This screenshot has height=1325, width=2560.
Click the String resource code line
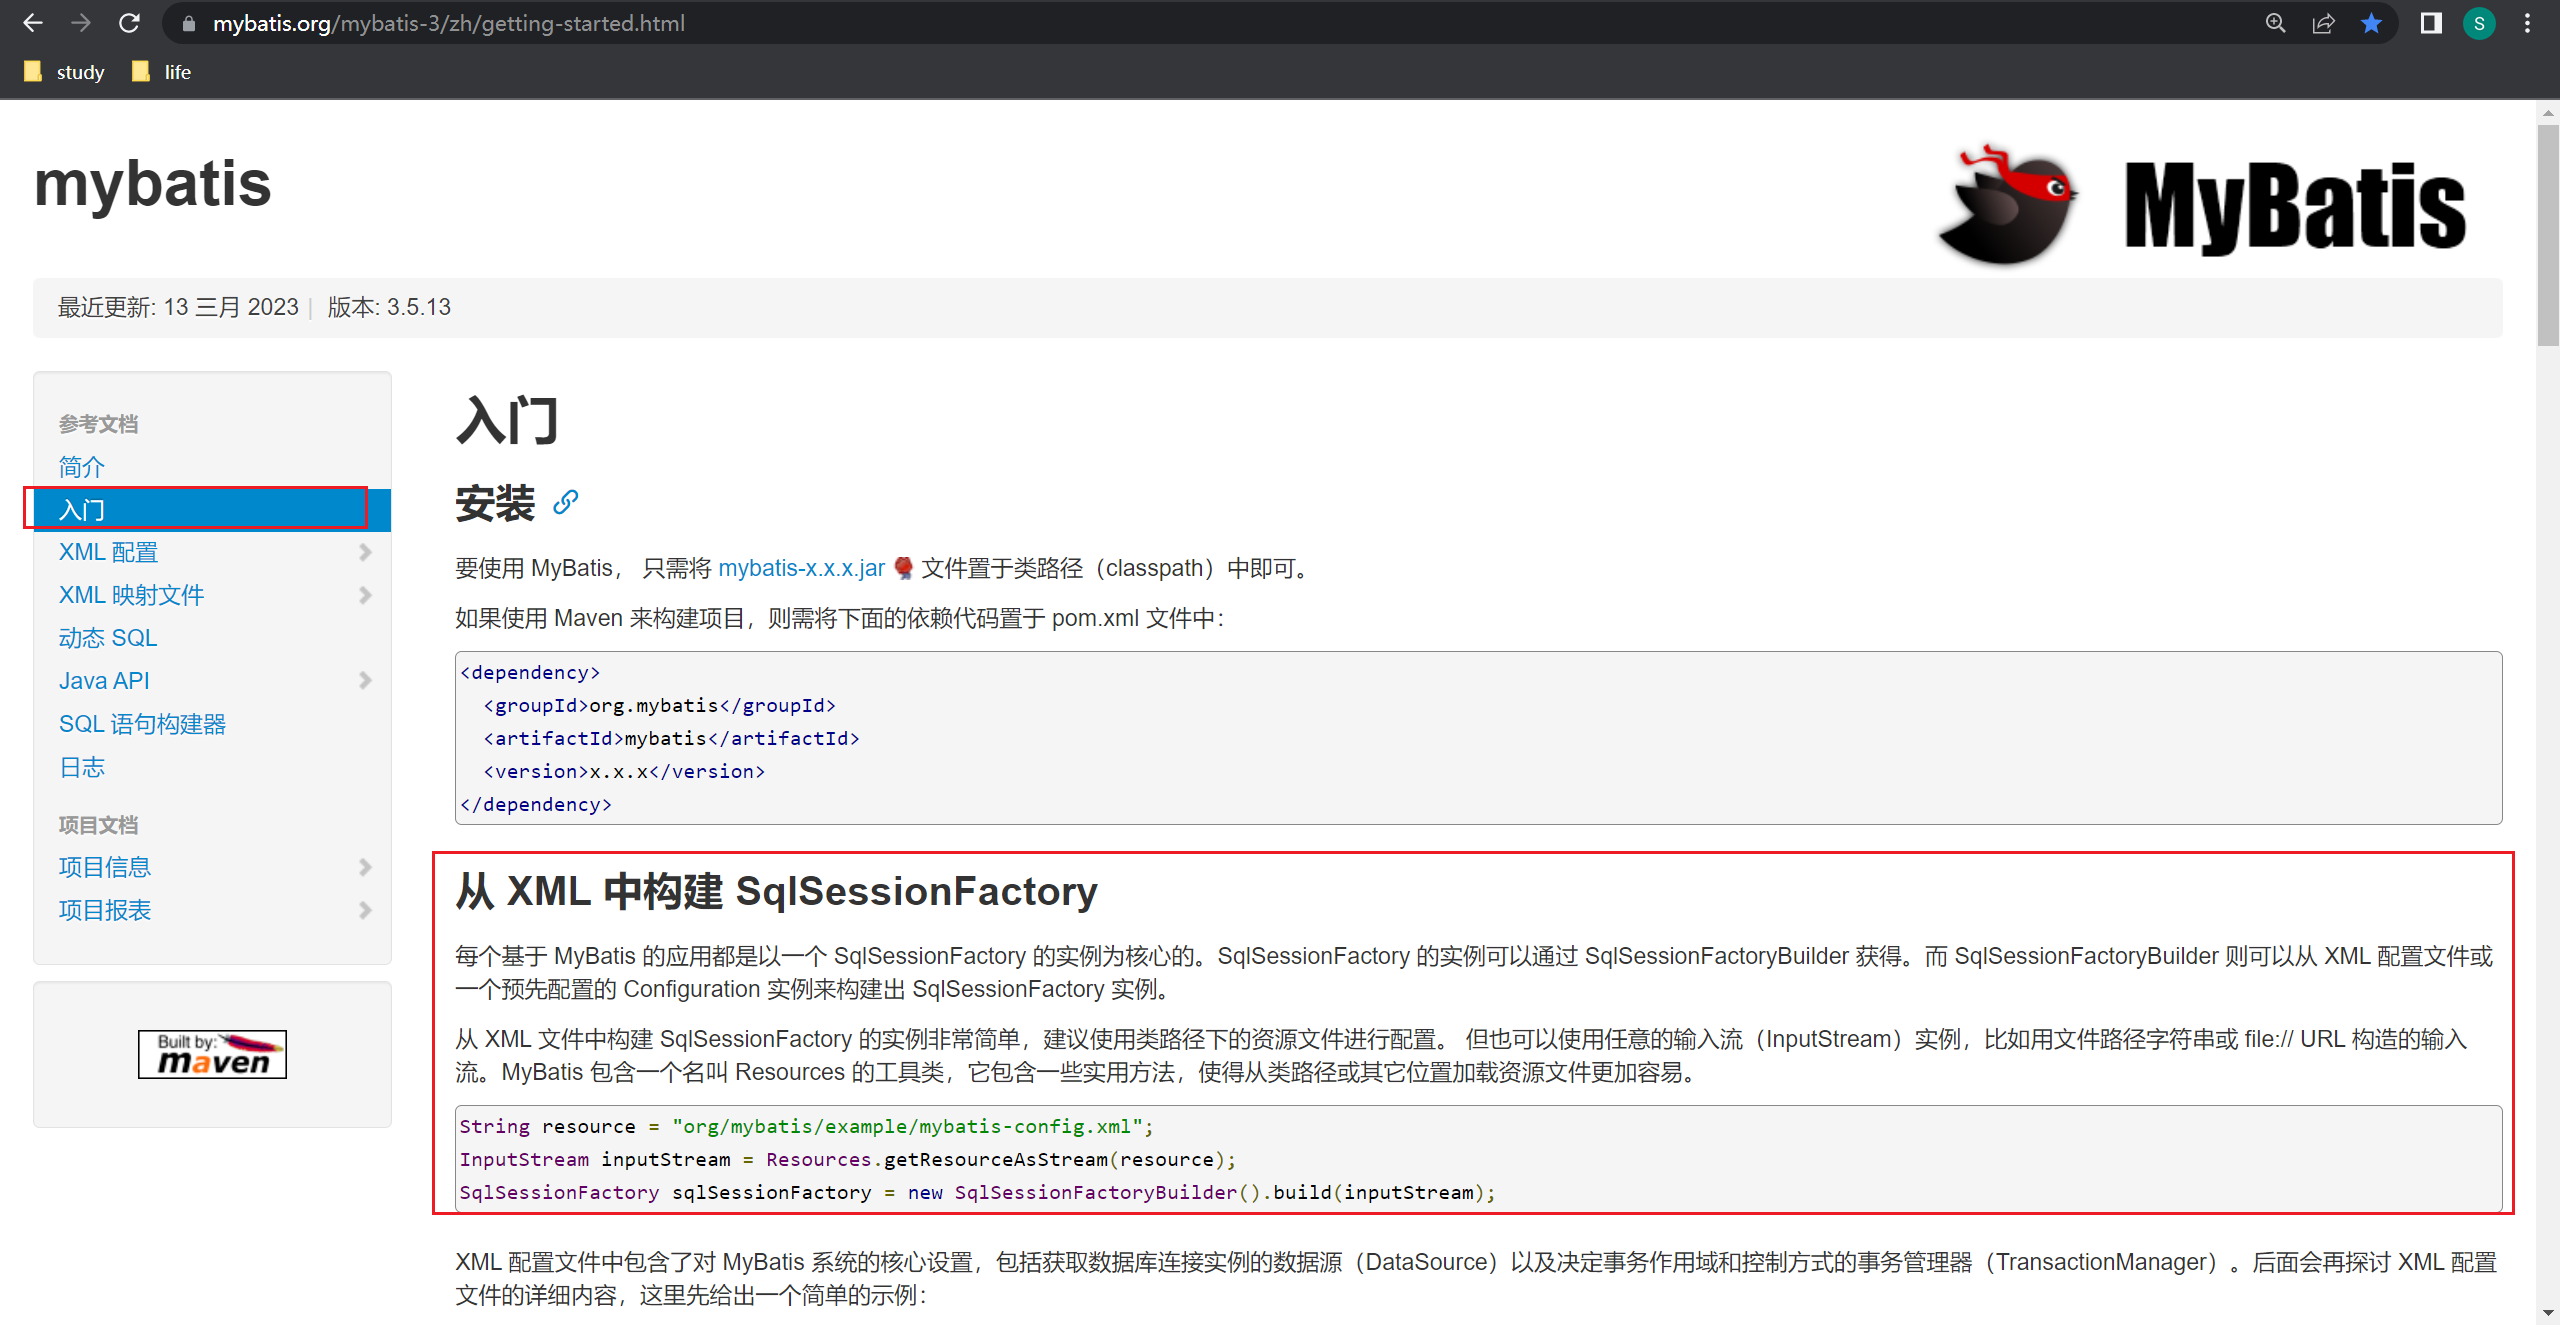[x=806, y=1126]
